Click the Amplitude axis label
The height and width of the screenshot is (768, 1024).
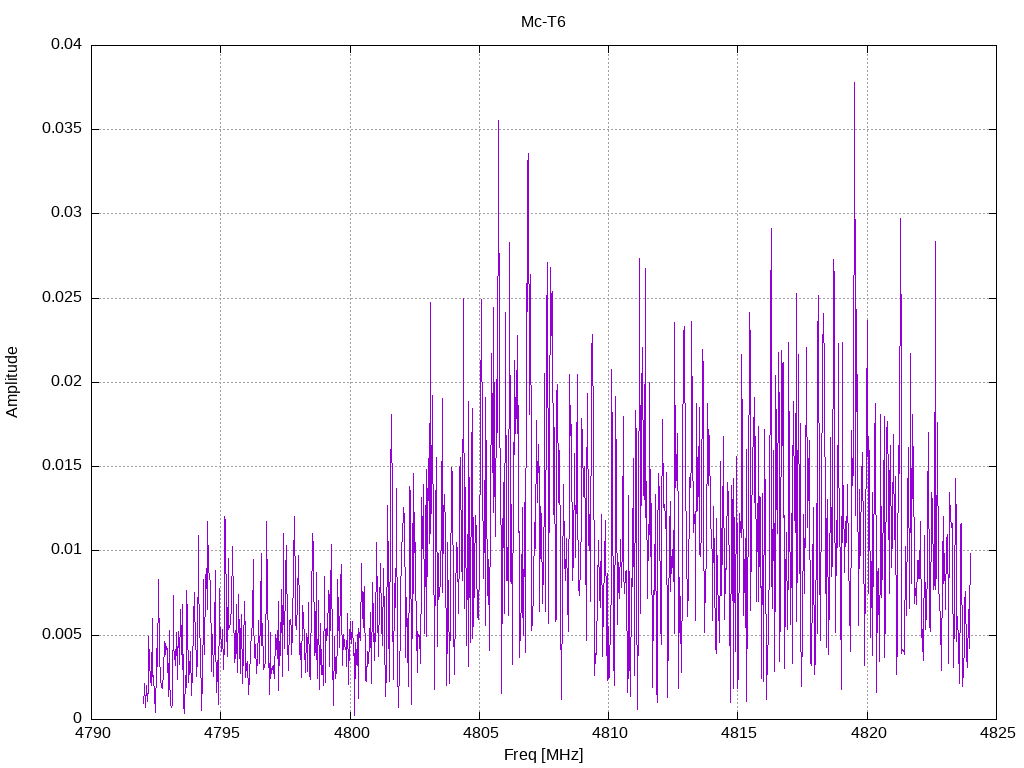[x=12, y=382]
